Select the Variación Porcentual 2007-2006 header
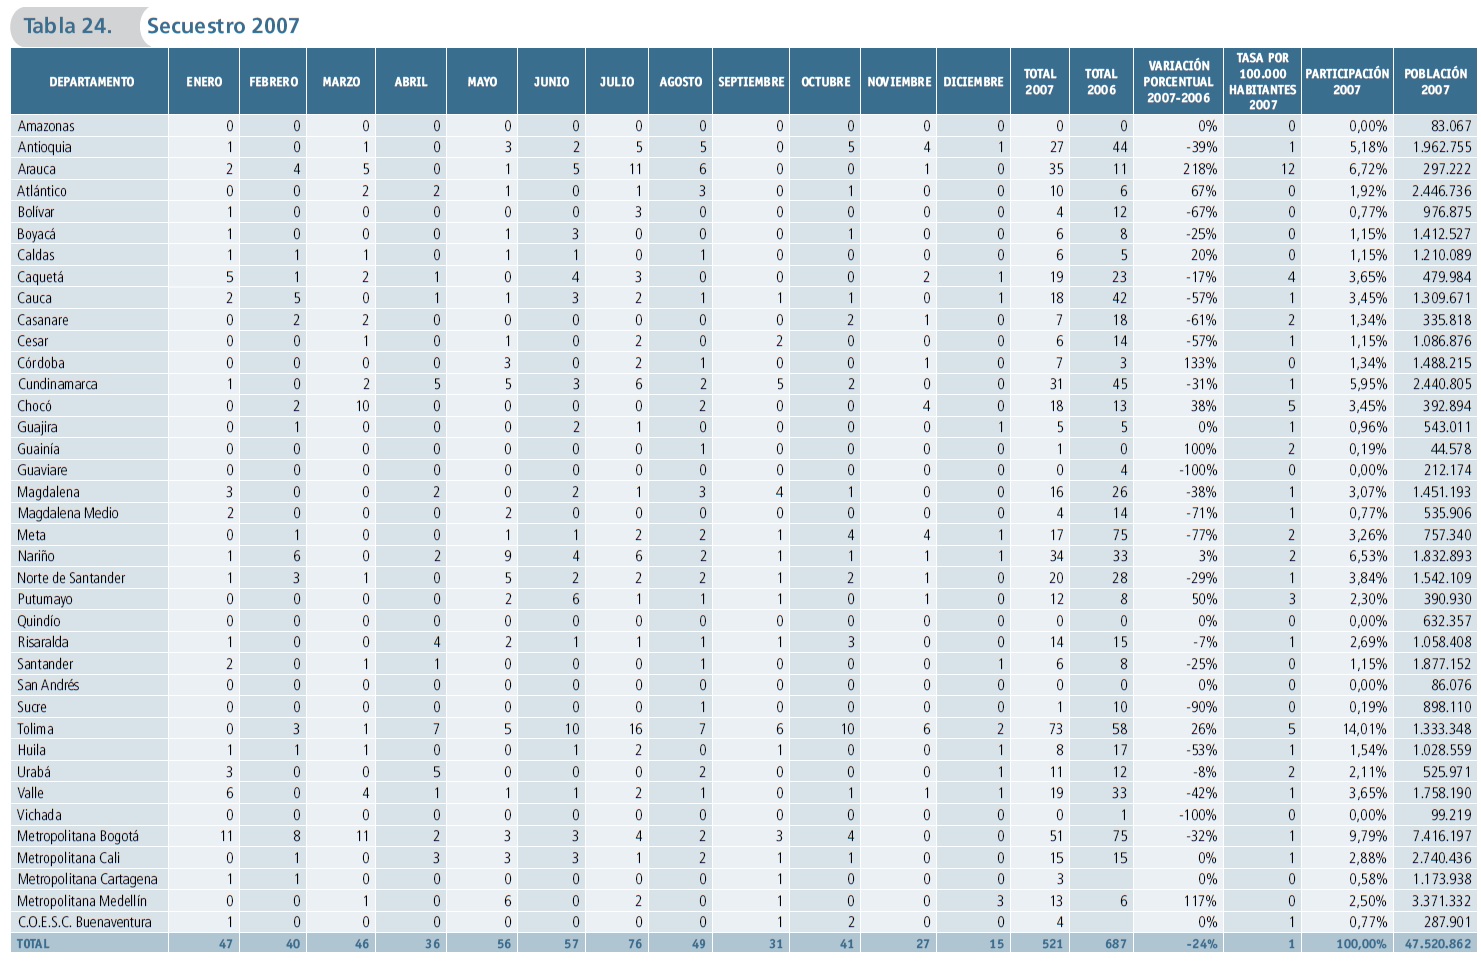 pyautogui.click(x=1178, y=82)
